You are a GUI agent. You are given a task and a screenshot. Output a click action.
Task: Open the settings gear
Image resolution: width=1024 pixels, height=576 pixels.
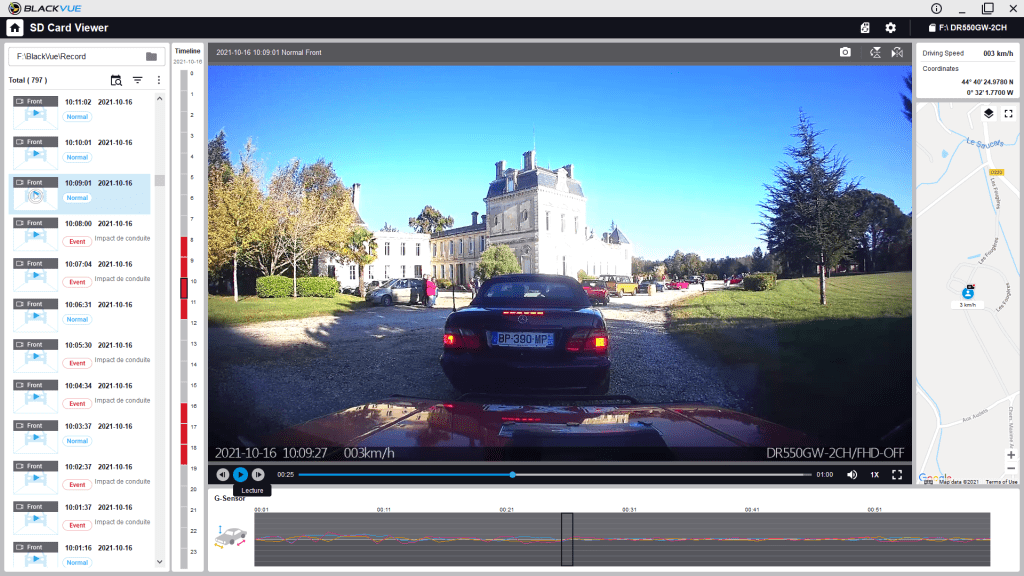tap(890, 28)
